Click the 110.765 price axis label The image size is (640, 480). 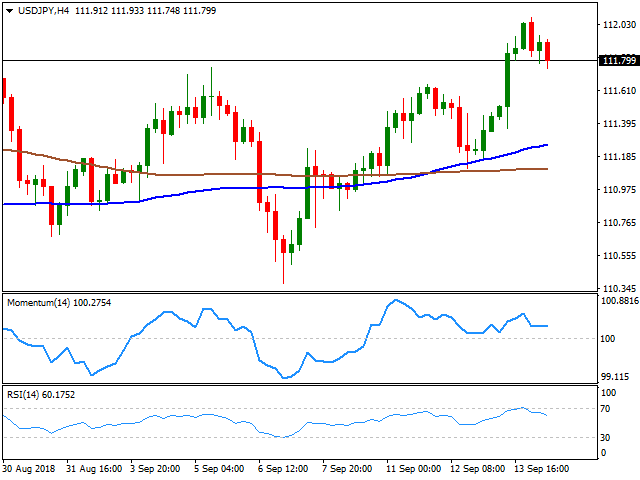pyautogui.click(x=619, y=223)
